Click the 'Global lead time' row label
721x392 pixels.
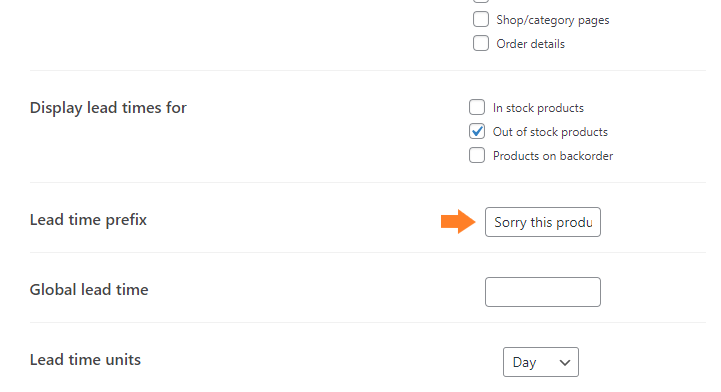tap(89, 290)
